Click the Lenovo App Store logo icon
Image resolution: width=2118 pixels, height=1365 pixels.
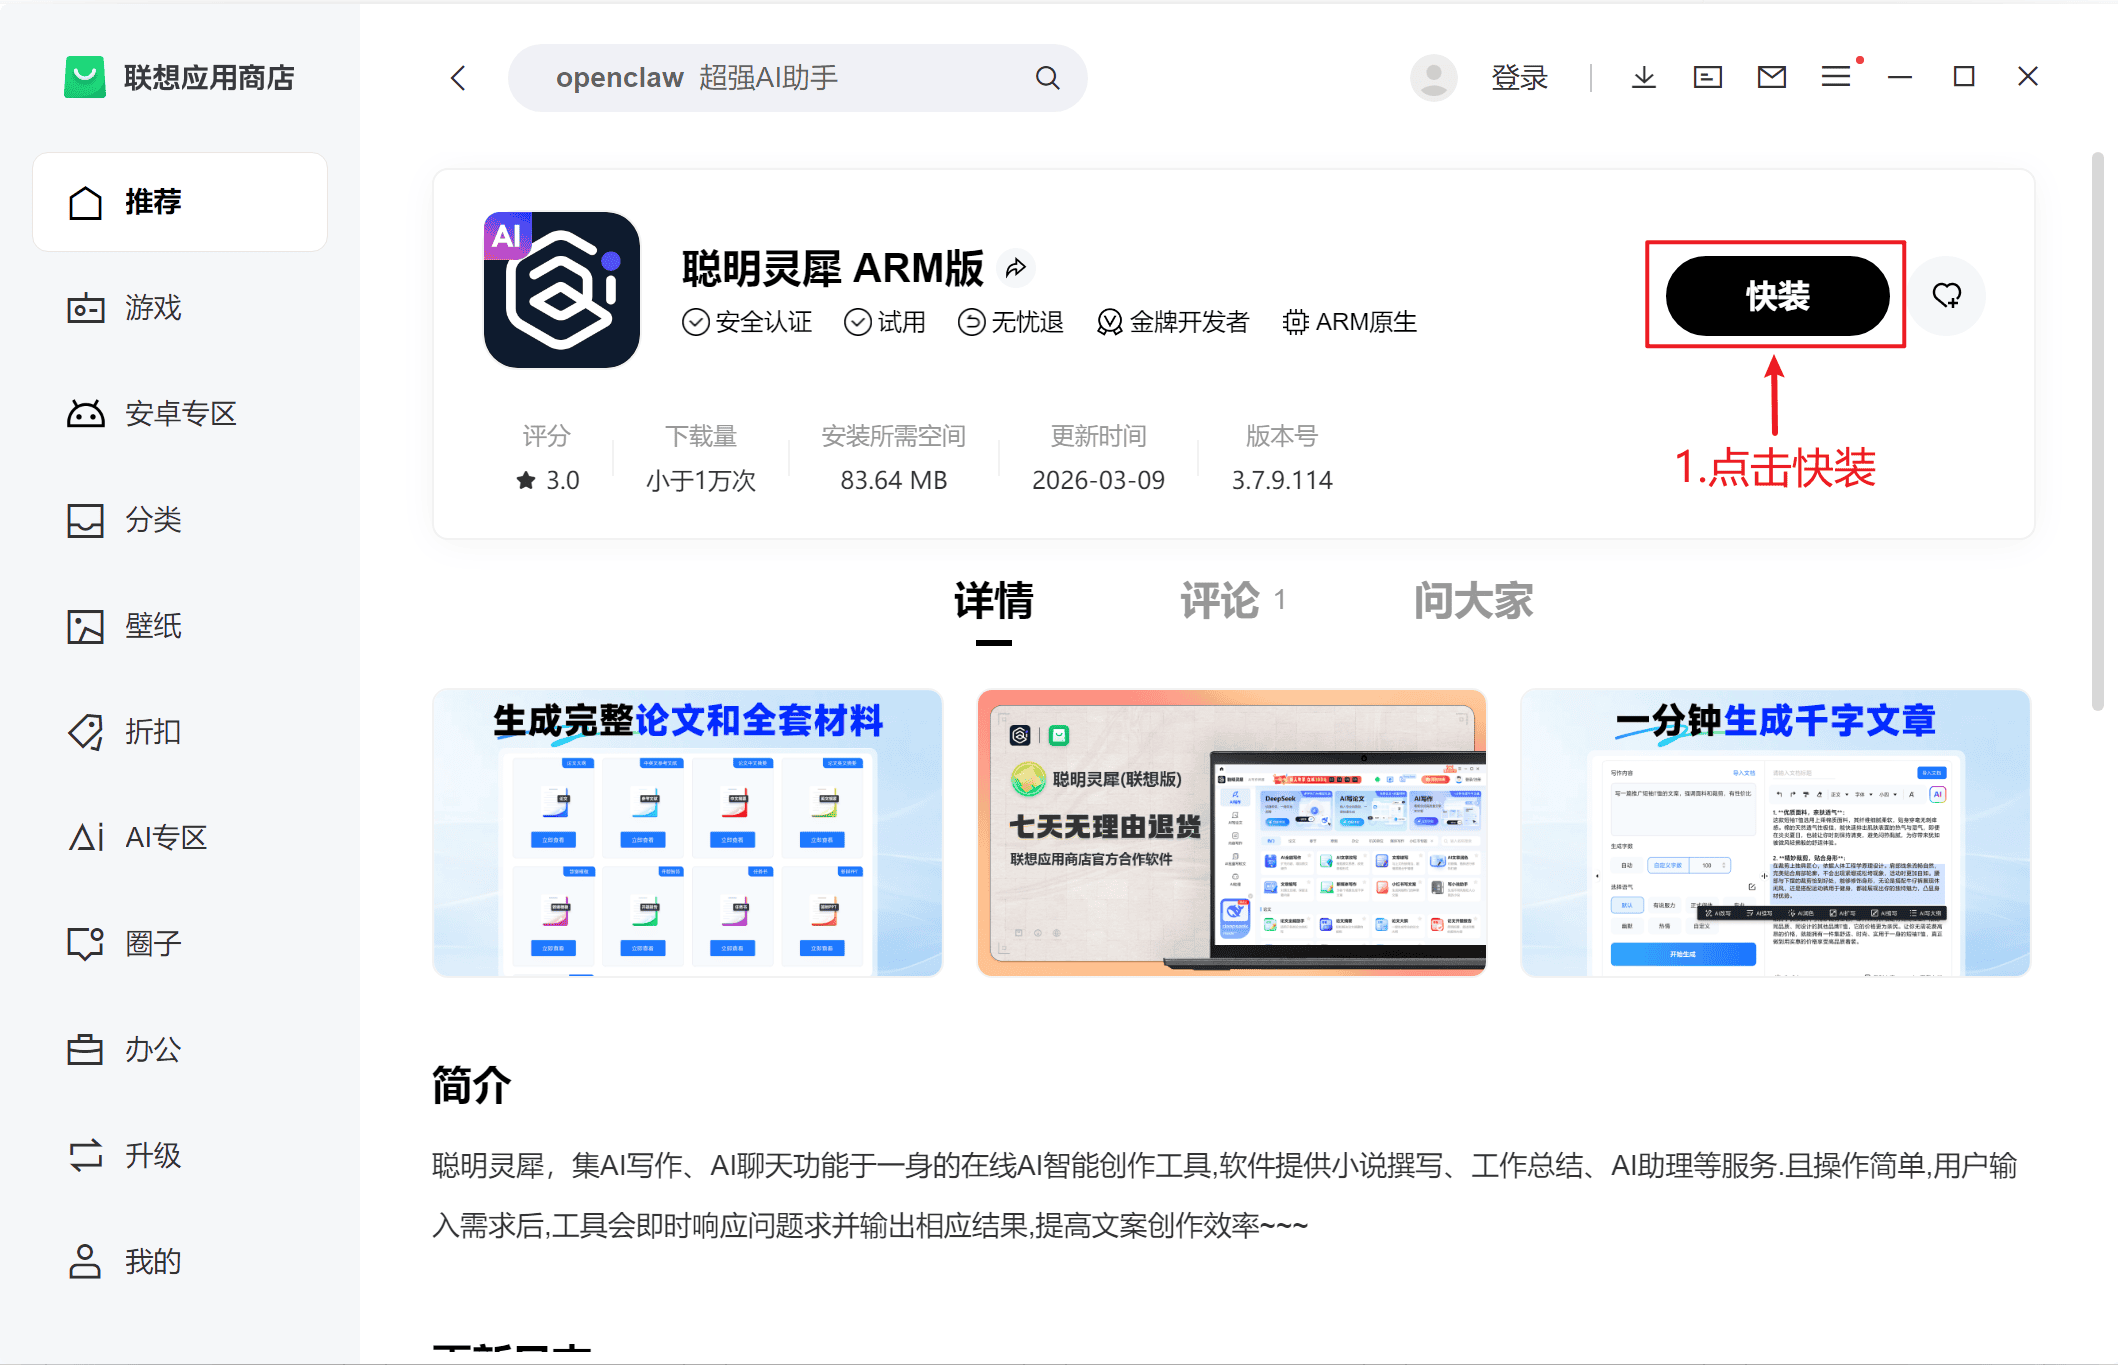point(85,77)
